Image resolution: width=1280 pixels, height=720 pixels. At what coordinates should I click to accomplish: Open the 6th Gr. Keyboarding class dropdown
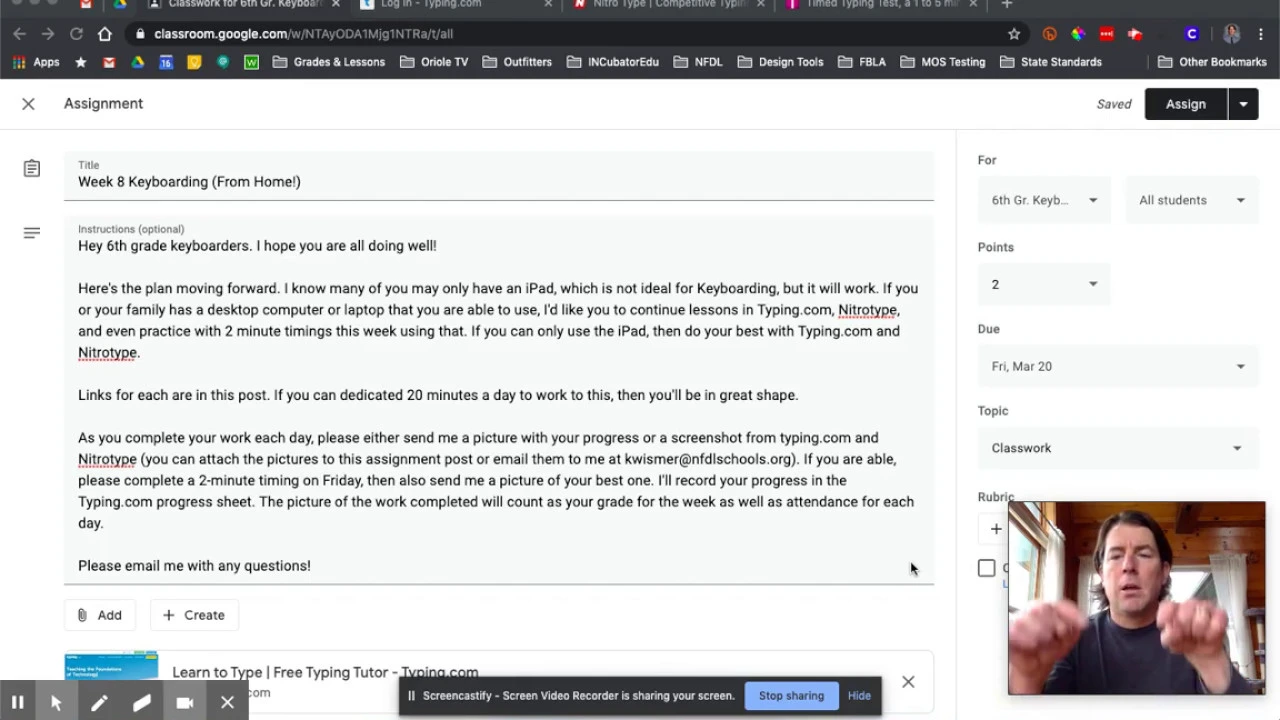click(x=1044, y=200)
